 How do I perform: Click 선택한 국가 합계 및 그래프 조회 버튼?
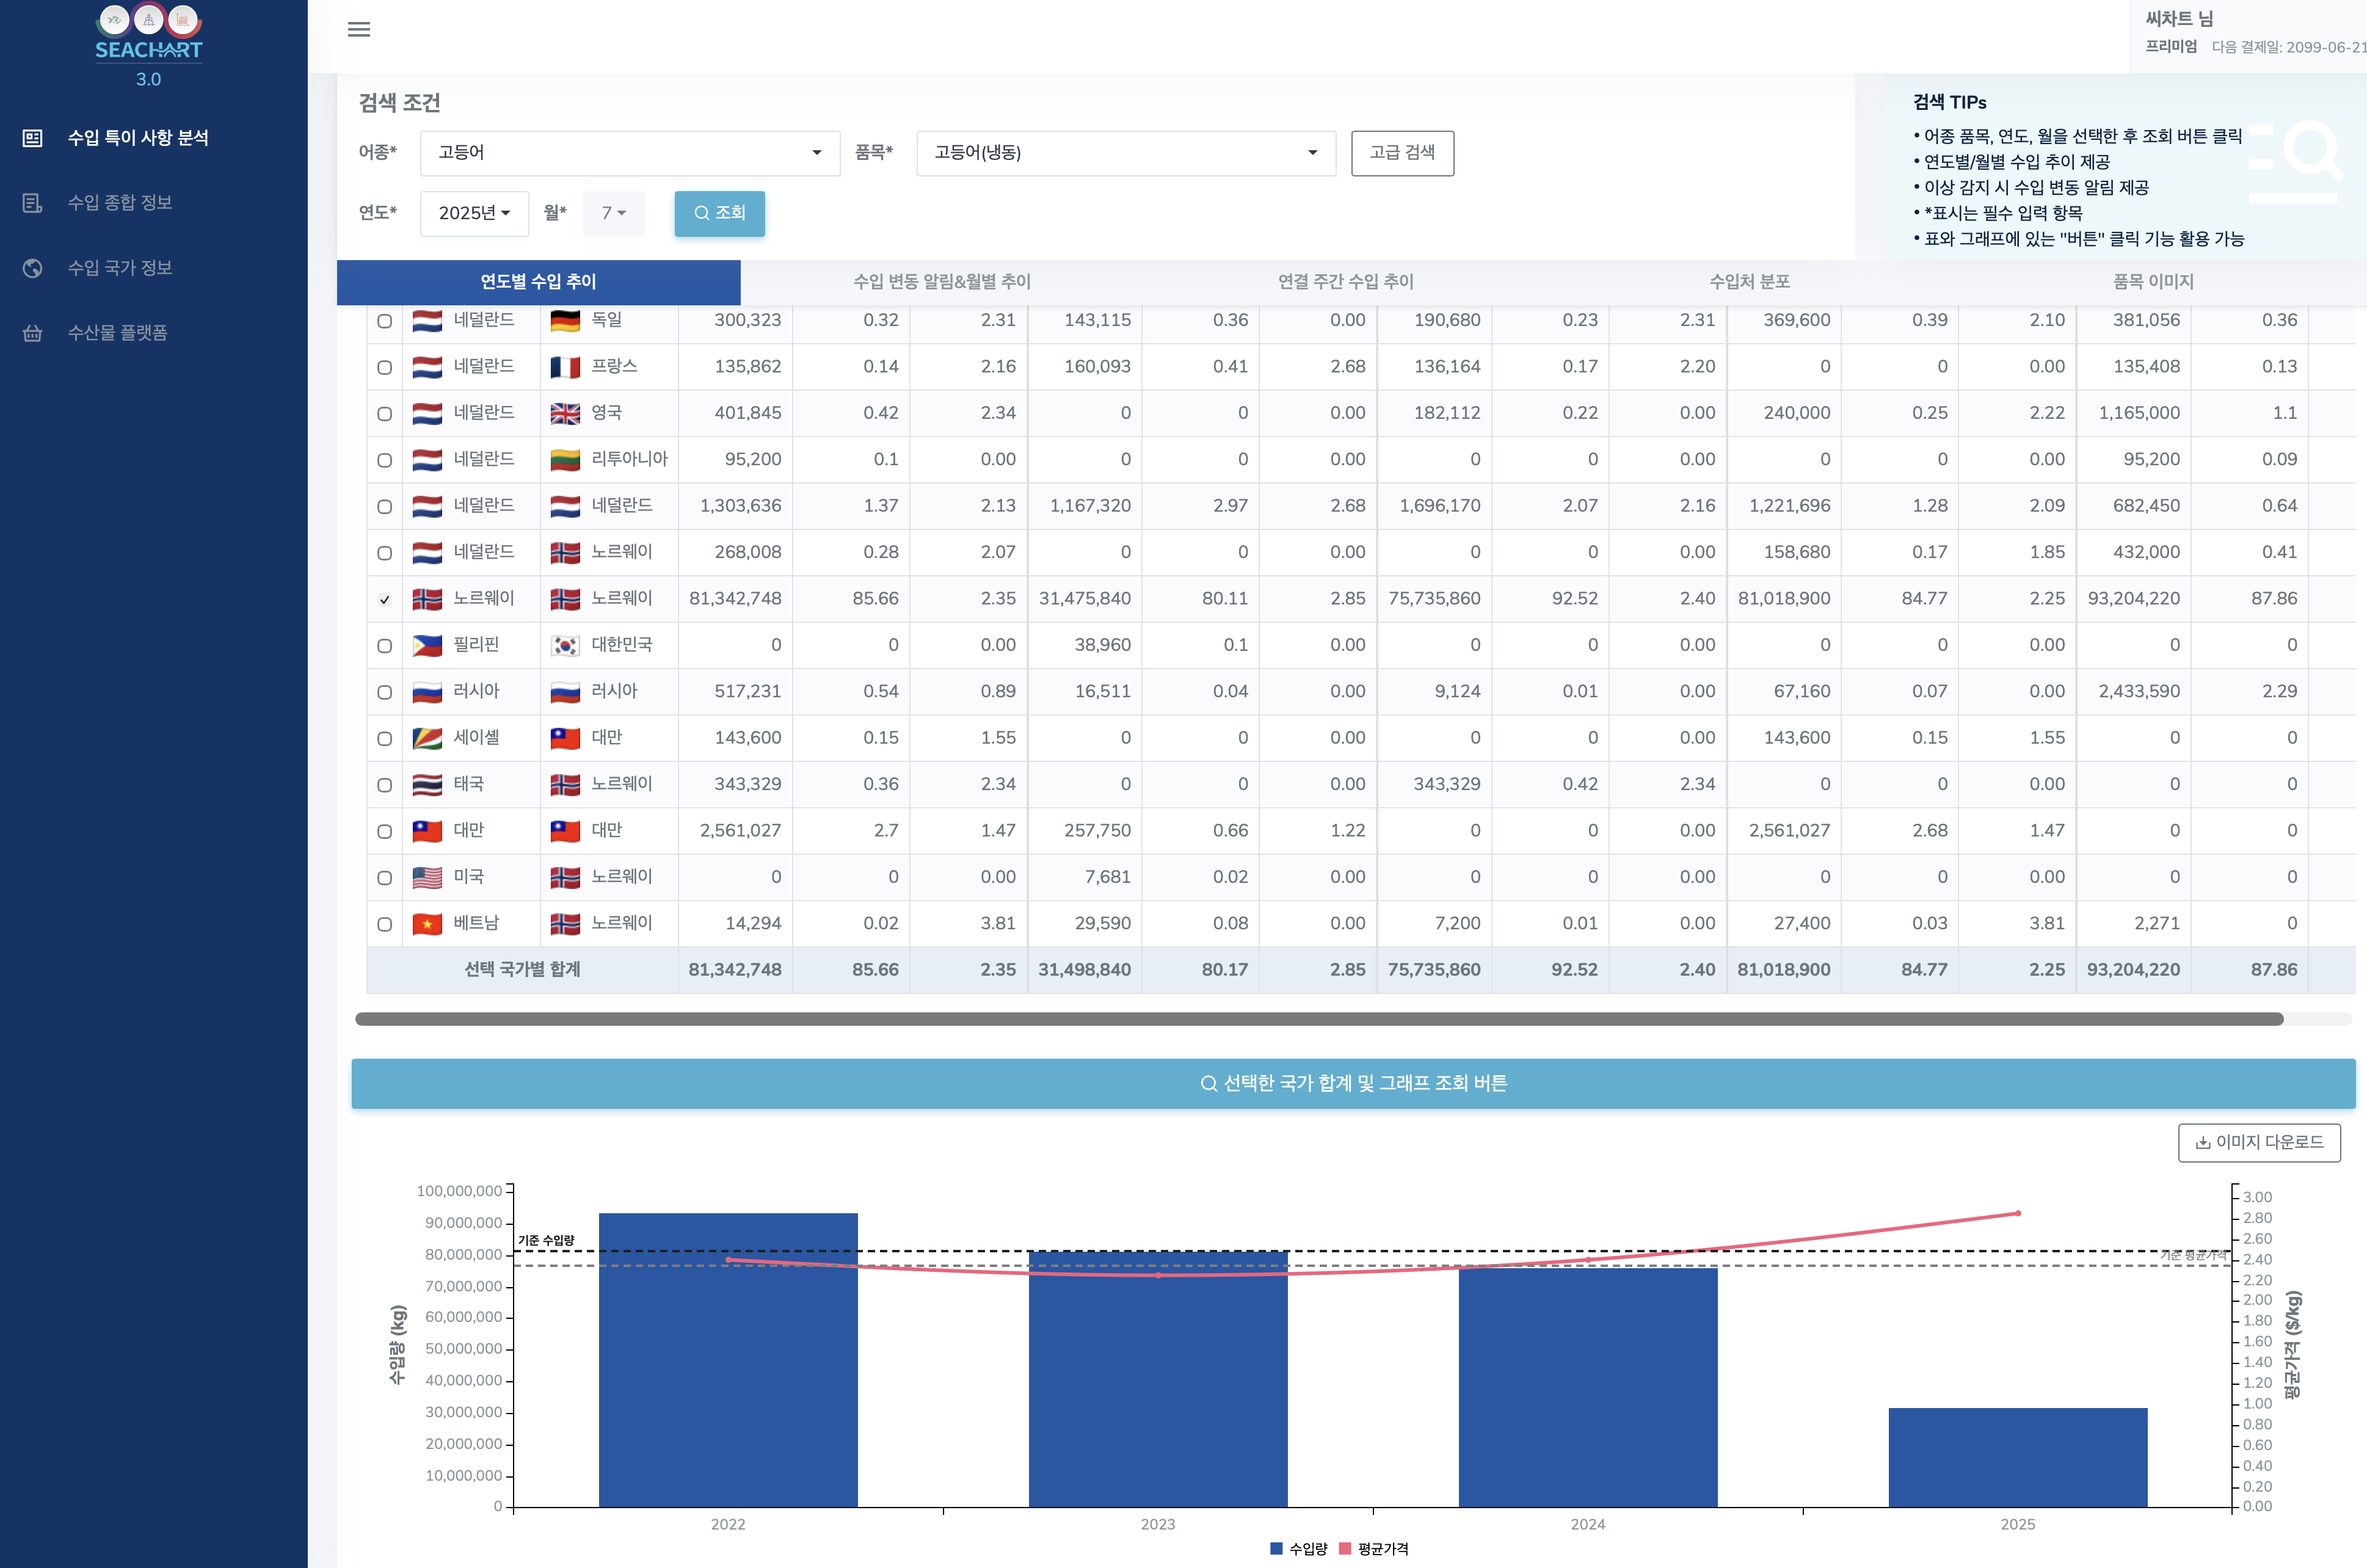pos(1353,1083)
